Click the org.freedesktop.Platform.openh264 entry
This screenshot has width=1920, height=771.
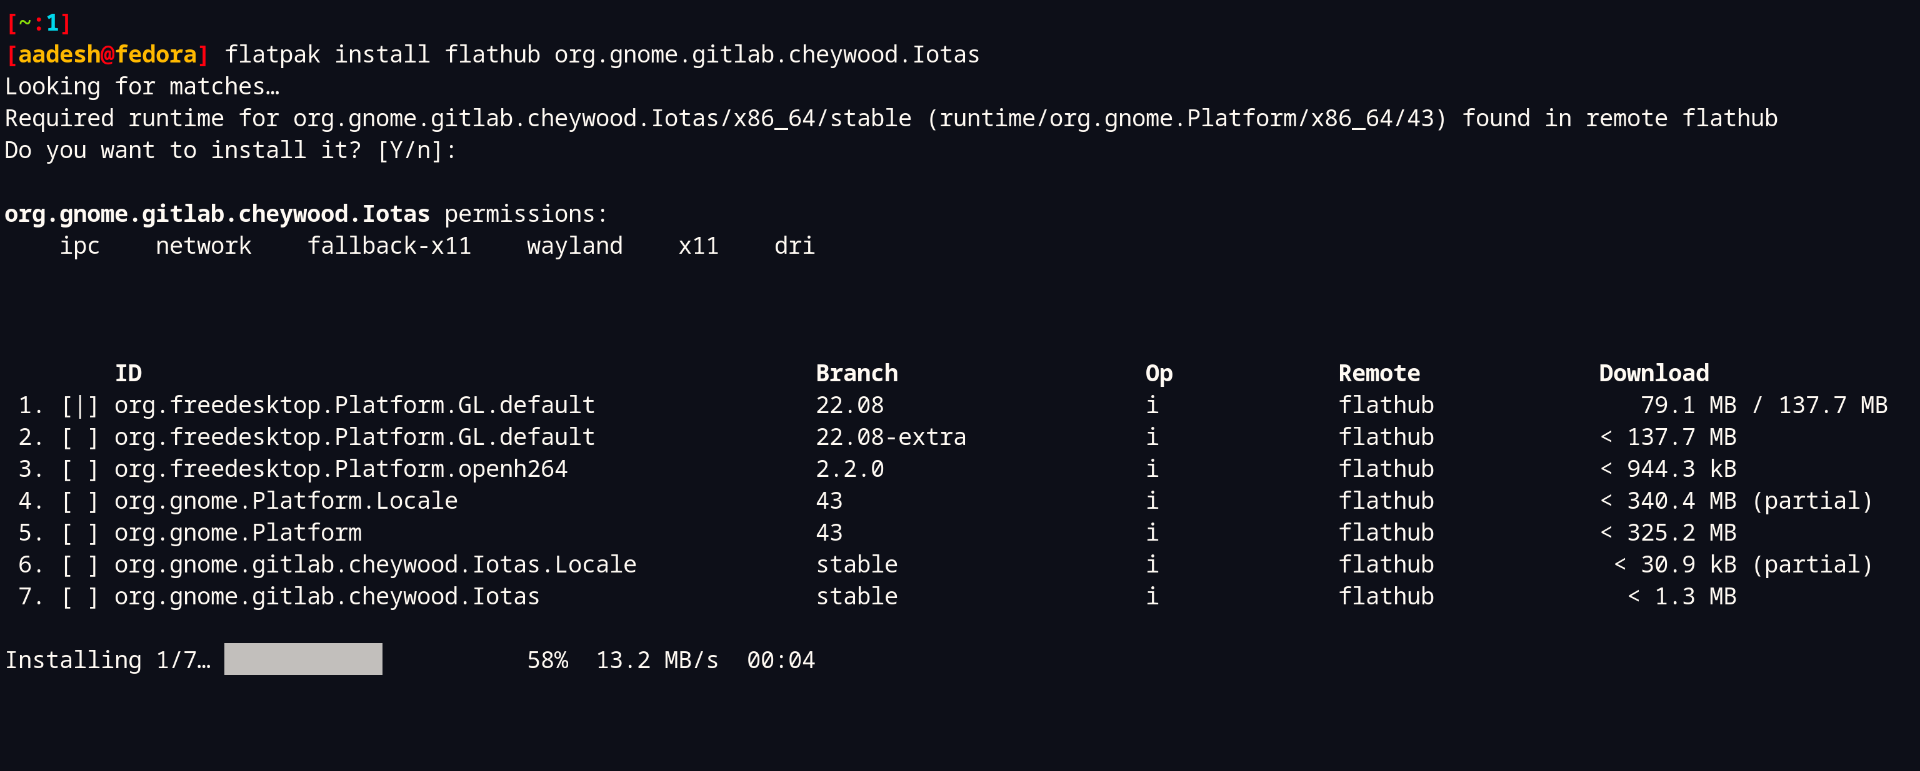pyautogui.click(x=340, y=469)
